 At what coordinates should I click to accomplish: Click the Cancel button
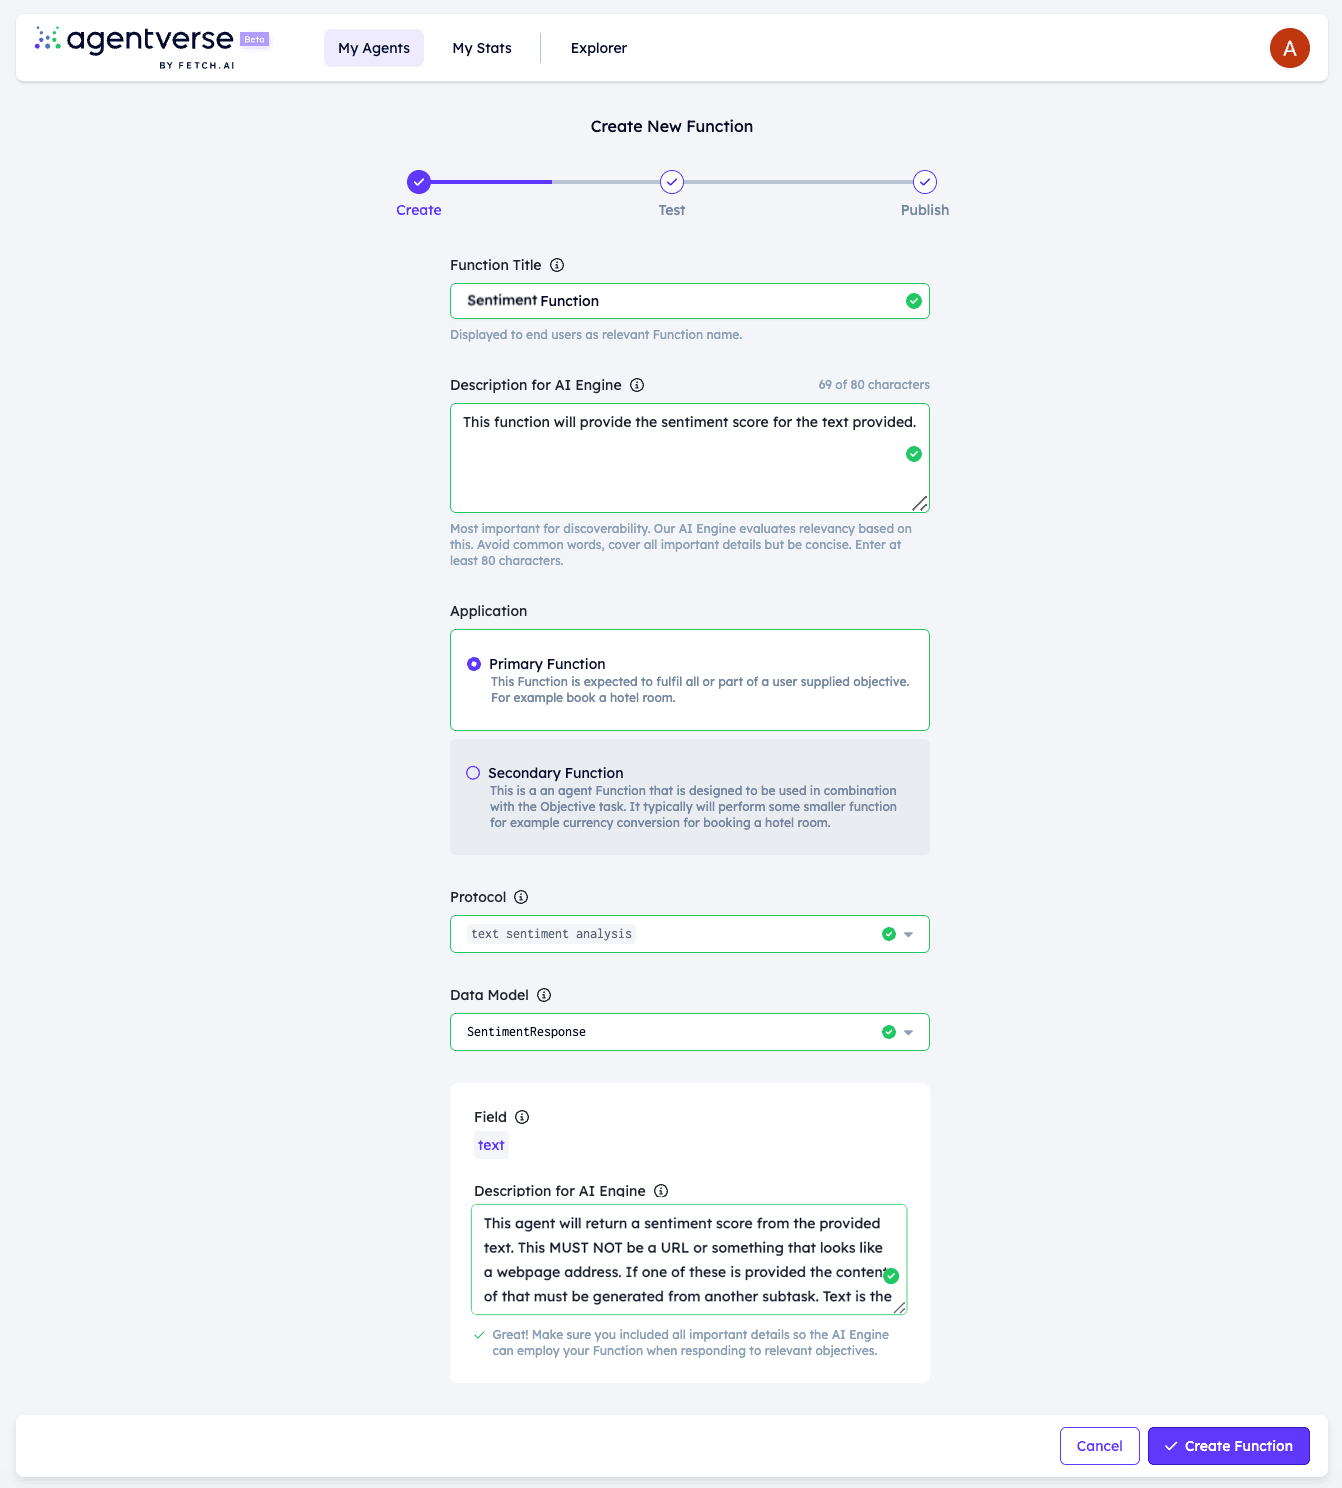[x=1100, y=1446]
